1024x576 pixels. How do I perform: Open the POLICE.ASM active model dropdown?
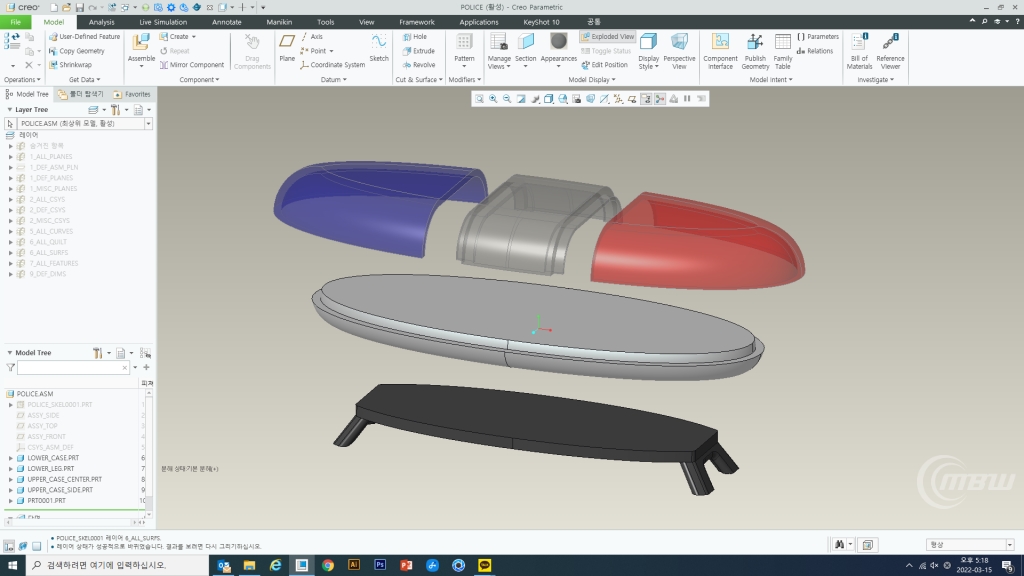(148, 124)
